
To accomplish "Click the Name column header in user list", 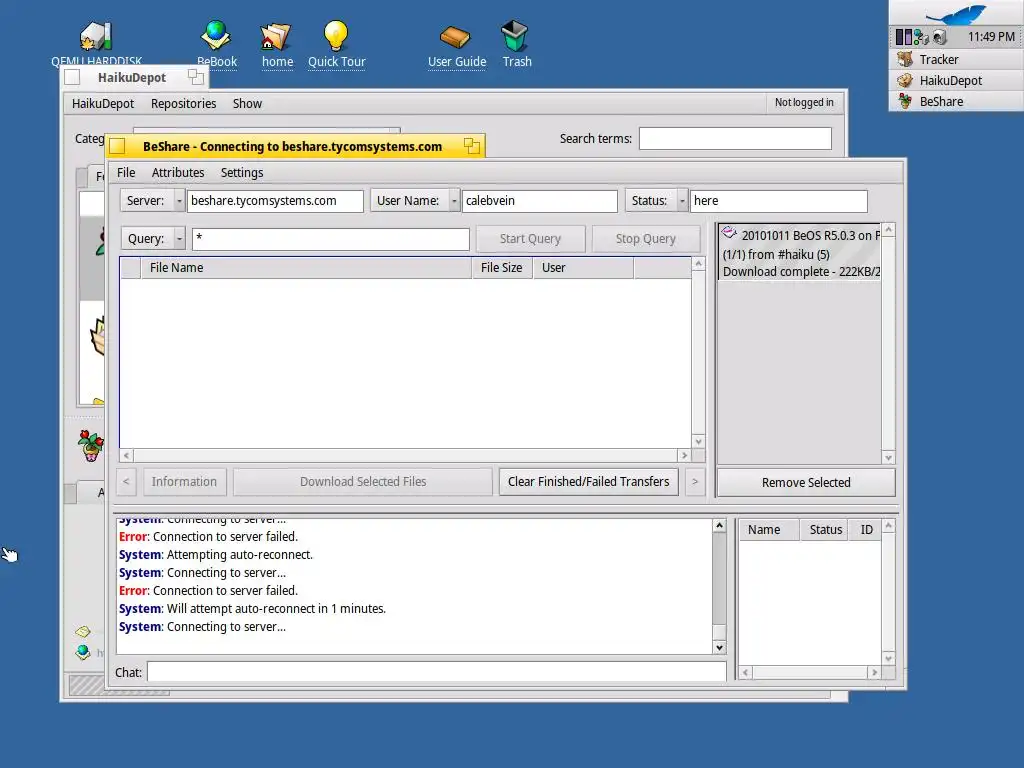I will coord(769,530).
